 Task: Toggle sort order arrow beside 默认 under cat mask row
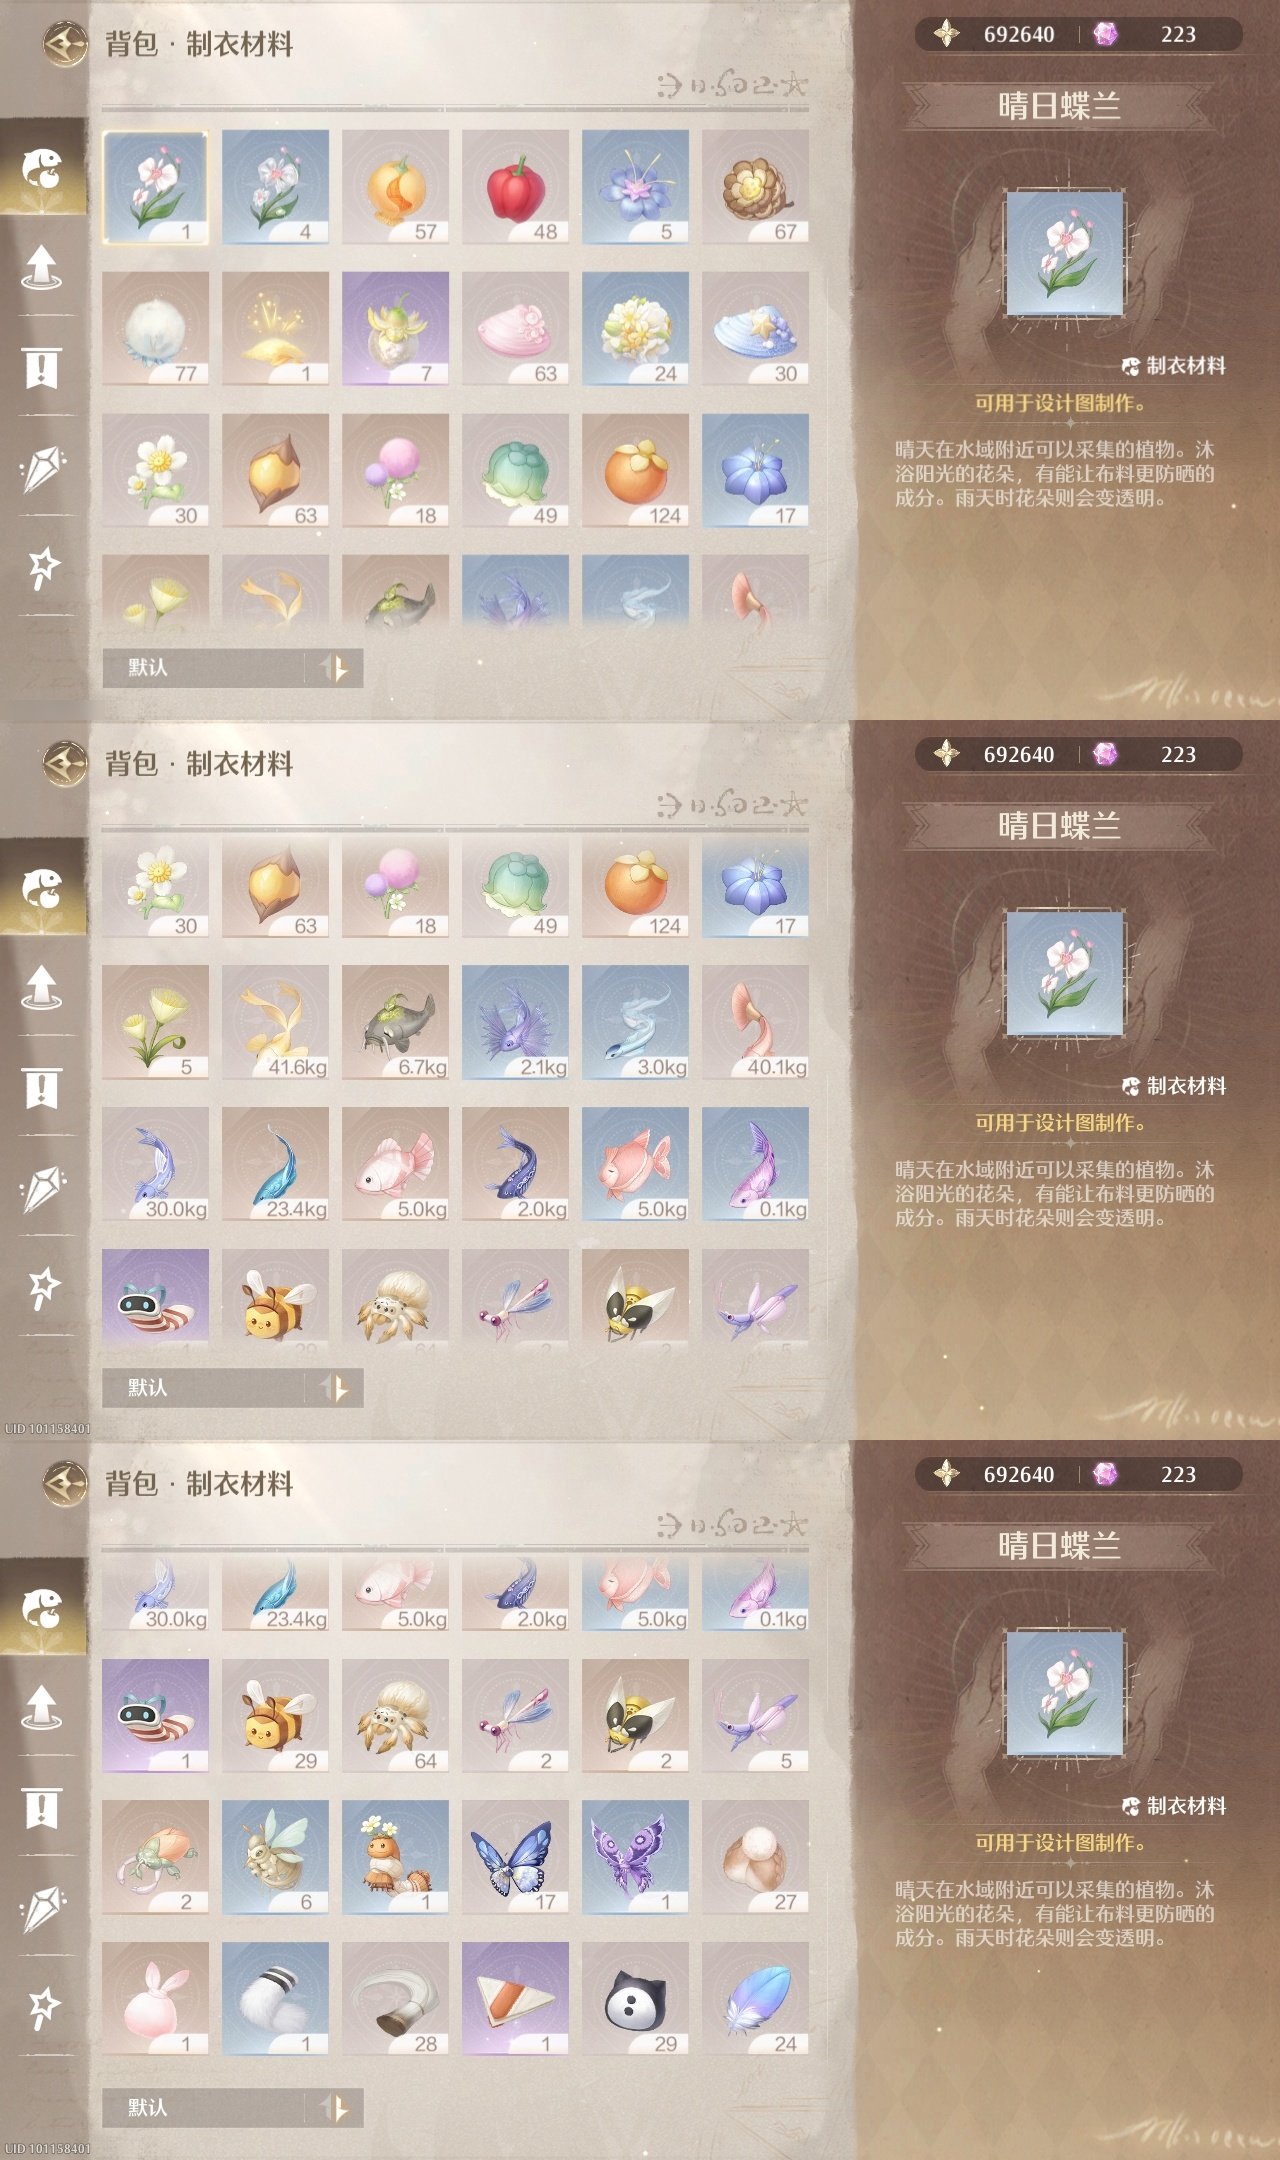pyautogui.click(x=335, y=2108)
